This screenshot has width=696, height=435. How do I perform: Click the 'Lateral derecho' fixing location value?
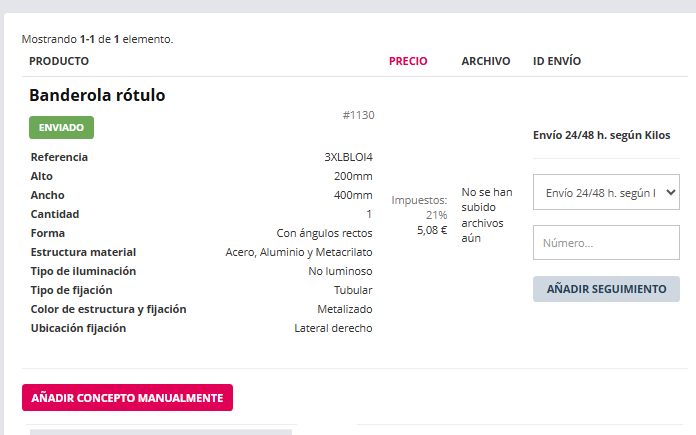(x=333, y=328)
